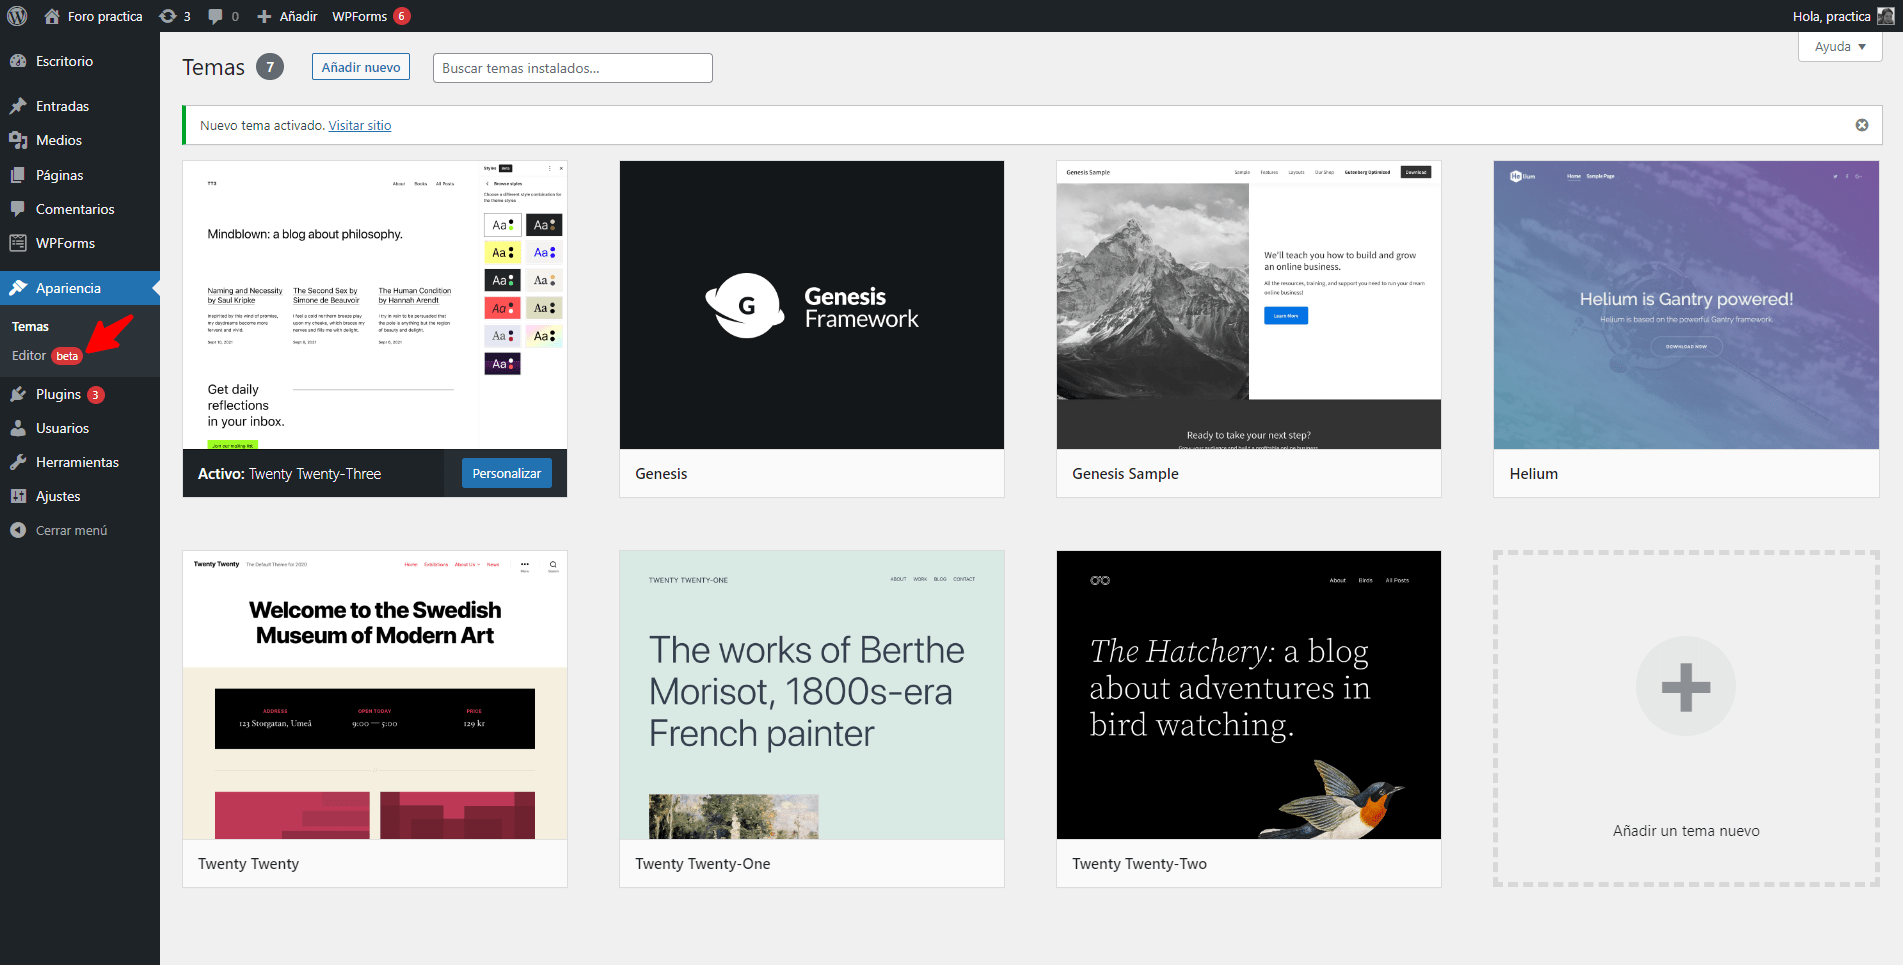This screenshot has width=1903, height=965.
Task: Open the Genesis Framework theme screenshot
Action: click(x=812, y=305)
